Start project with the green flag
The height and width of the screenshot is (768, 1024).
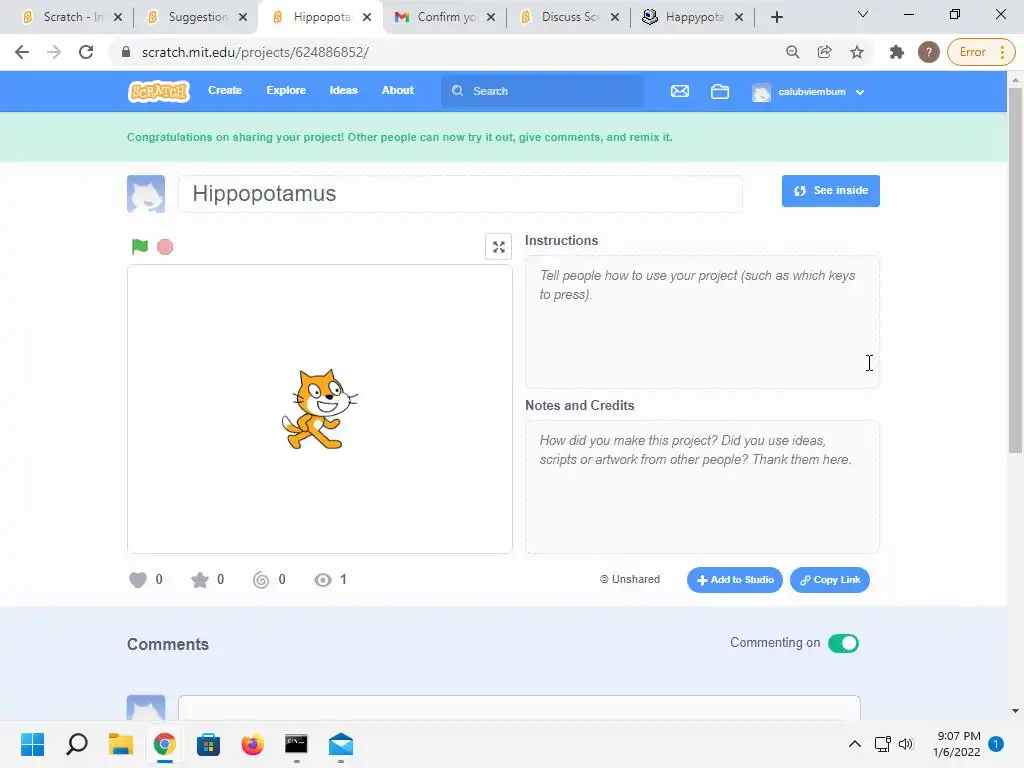pos(140,247)
